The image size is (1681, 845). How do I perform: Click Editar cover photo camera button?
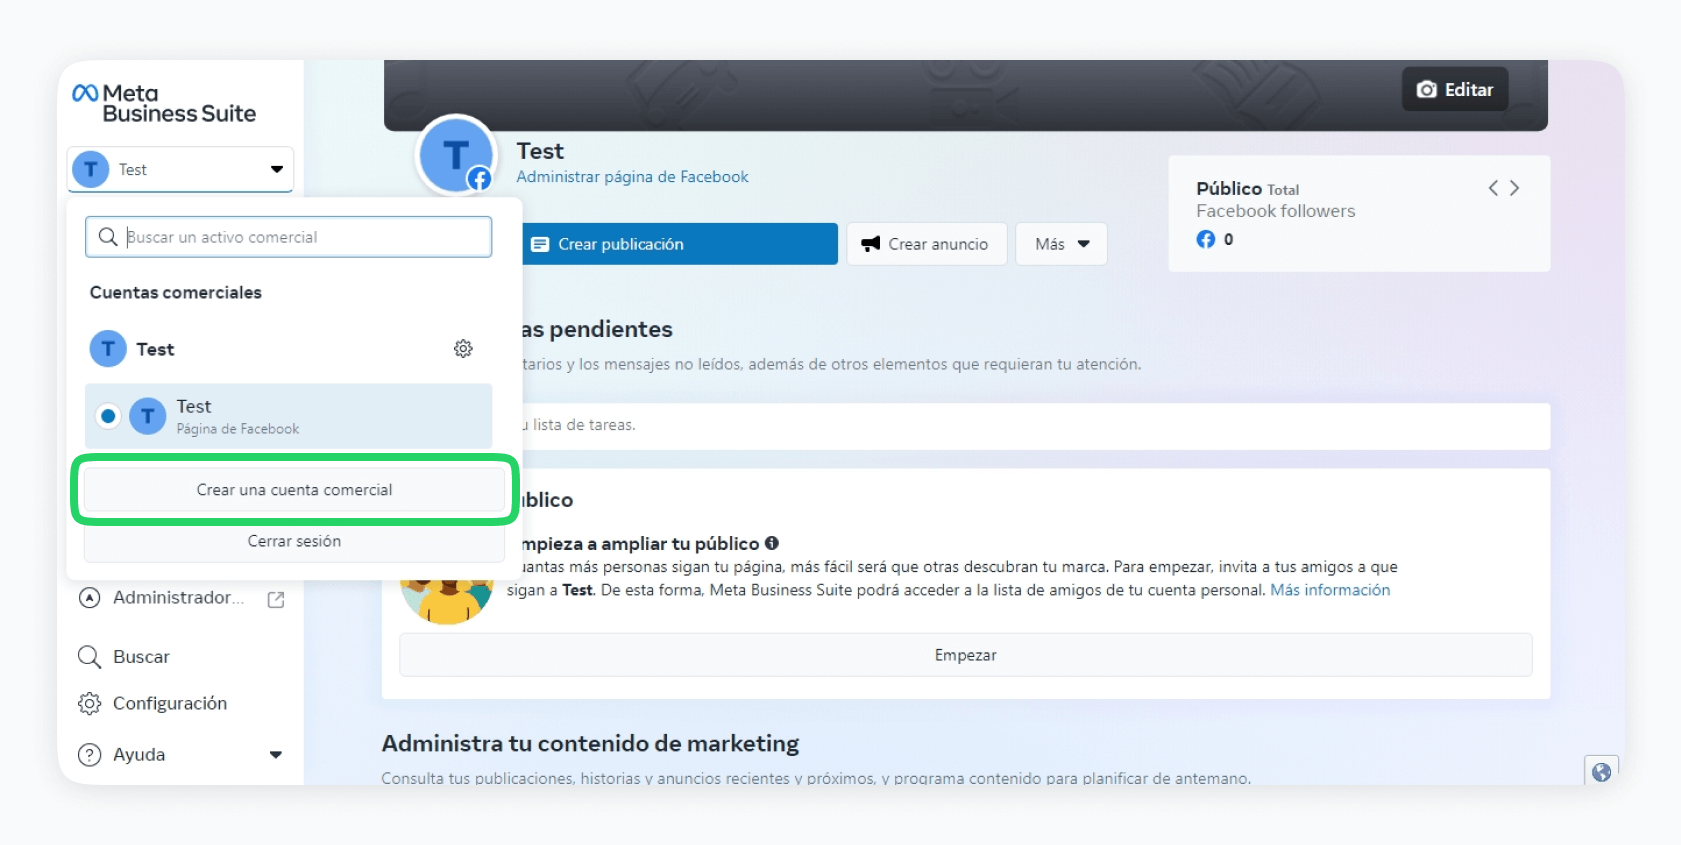coord(1455,89)
